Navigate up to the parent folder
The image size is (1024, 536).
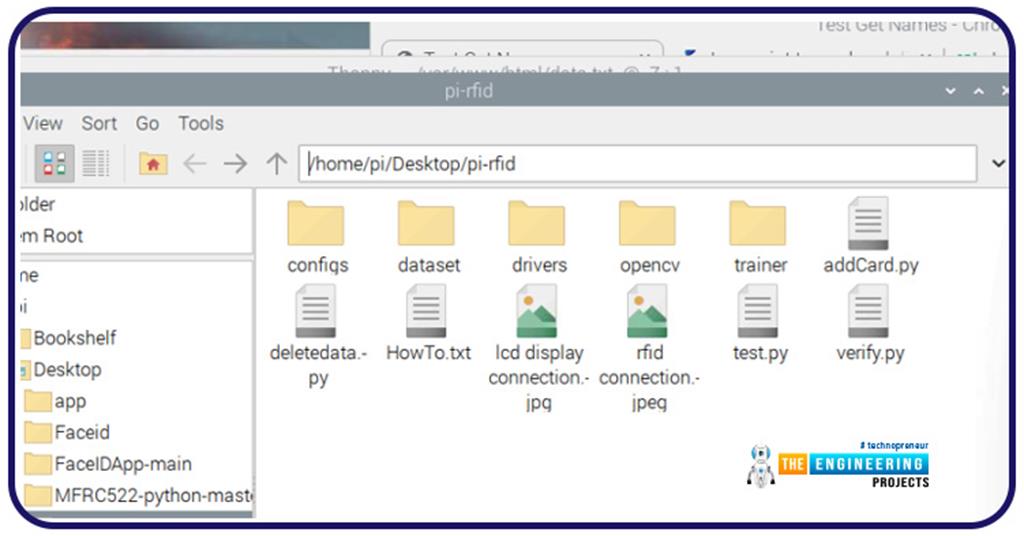pyautogui.click(x=276, y=163)
